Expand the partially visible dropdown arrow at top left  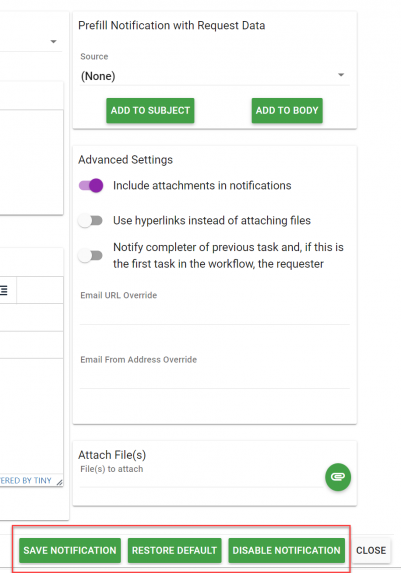(x=53, y=41)
